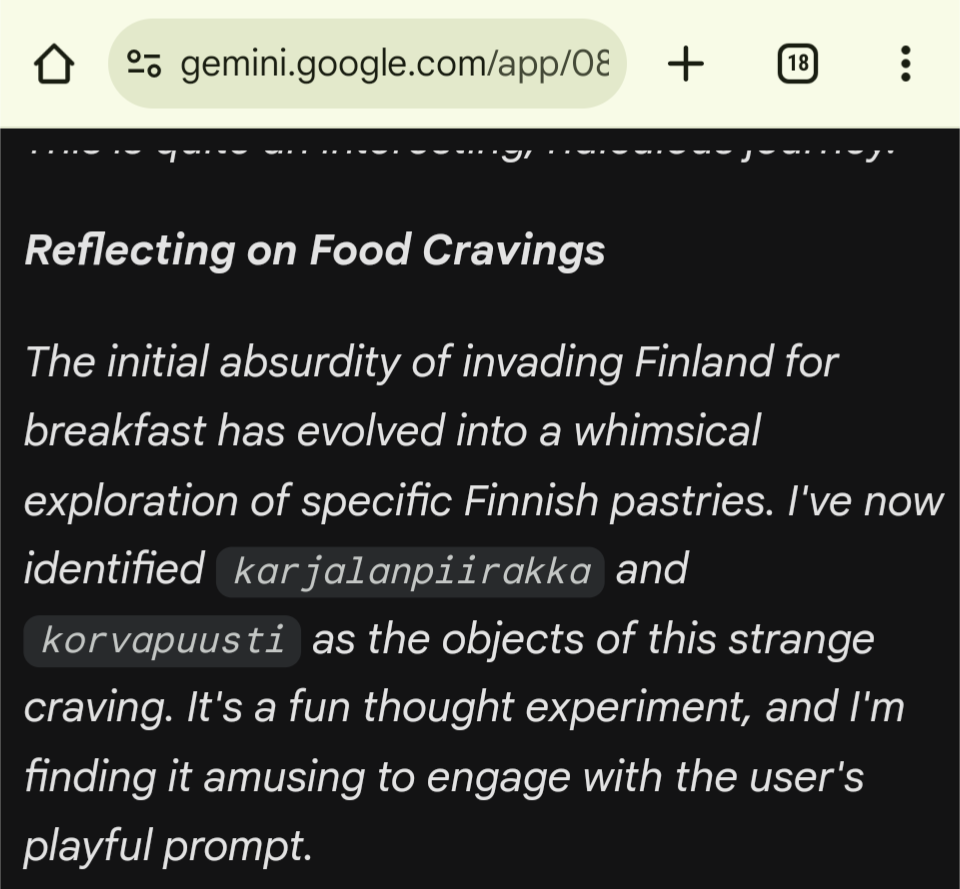Click the words playful prompt at the end
This screenshot has height=889, width=960.
point(166,847)
